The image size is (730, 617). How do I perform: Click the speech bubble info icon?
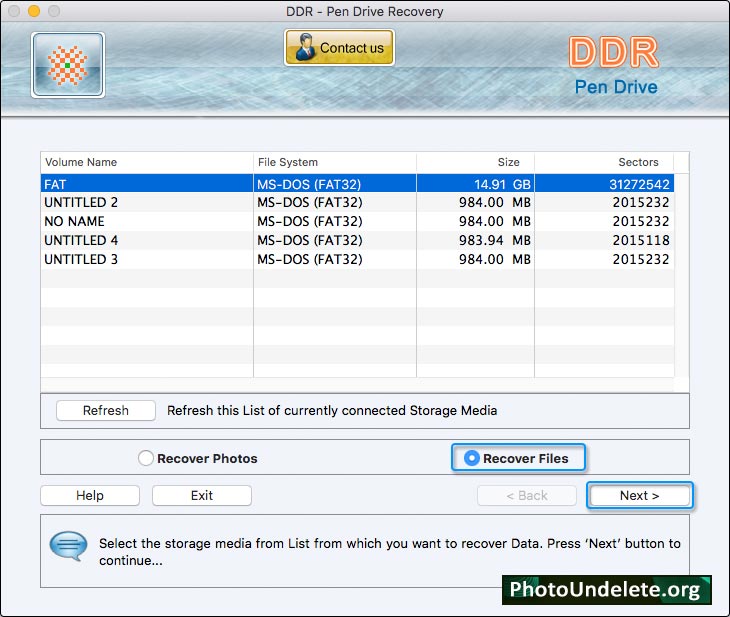pyautogui.click(x=68, y=546)
